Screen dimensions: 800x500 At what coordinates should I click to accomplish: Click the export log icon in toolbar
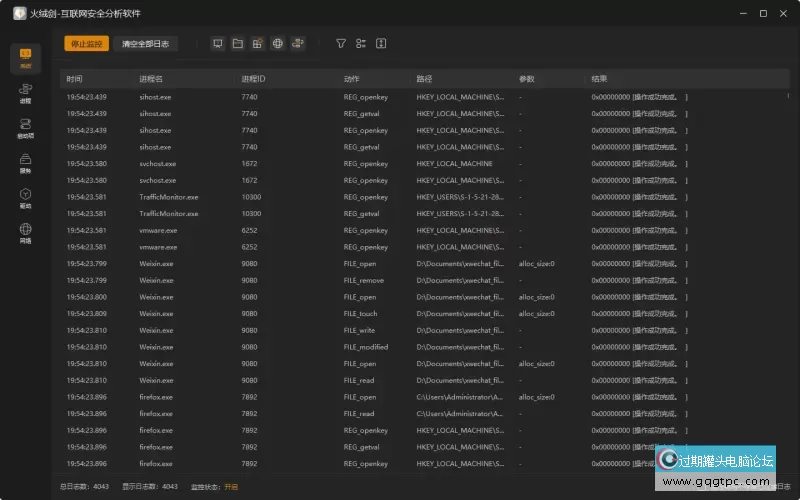381,44
